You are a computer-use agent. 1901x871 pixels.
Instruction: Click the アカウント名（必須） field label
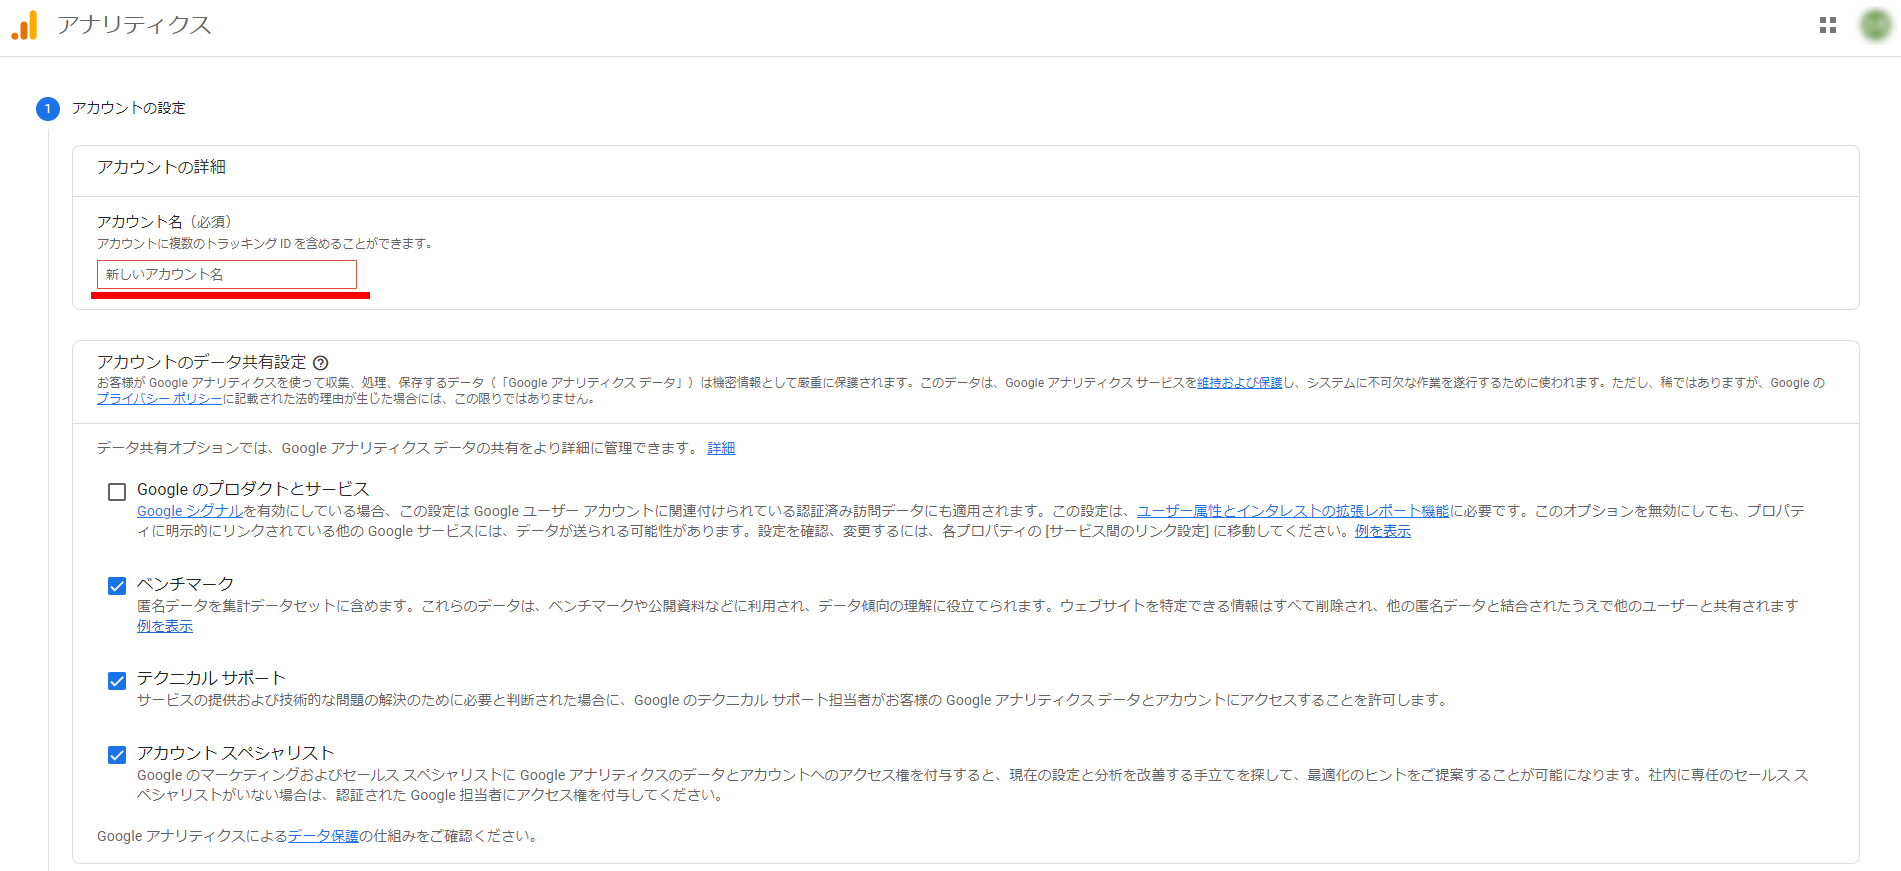coord(164,222)
